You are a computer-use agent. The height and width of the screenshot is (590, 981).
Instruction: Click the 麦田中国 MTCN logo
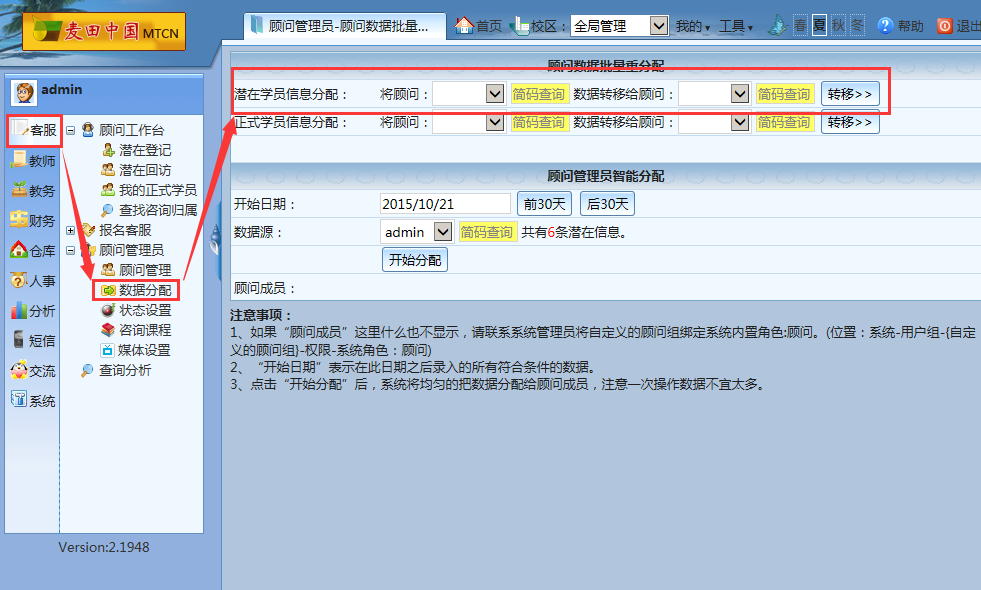[104, 31]
